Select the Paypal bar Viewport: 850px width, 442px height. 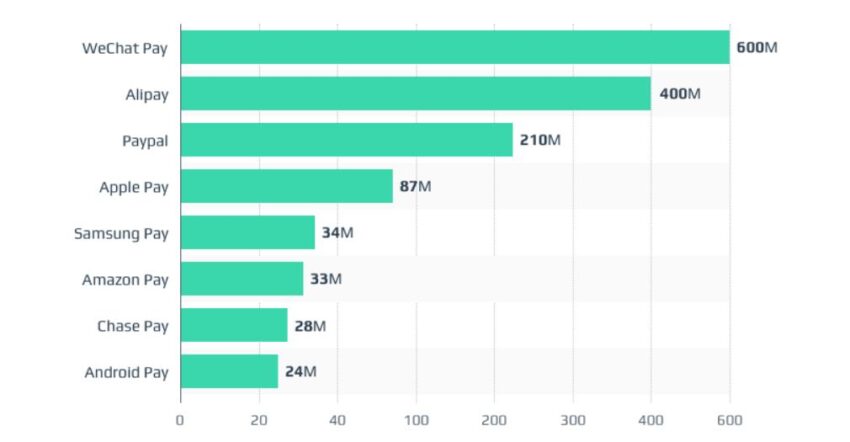tap(347, 140)
